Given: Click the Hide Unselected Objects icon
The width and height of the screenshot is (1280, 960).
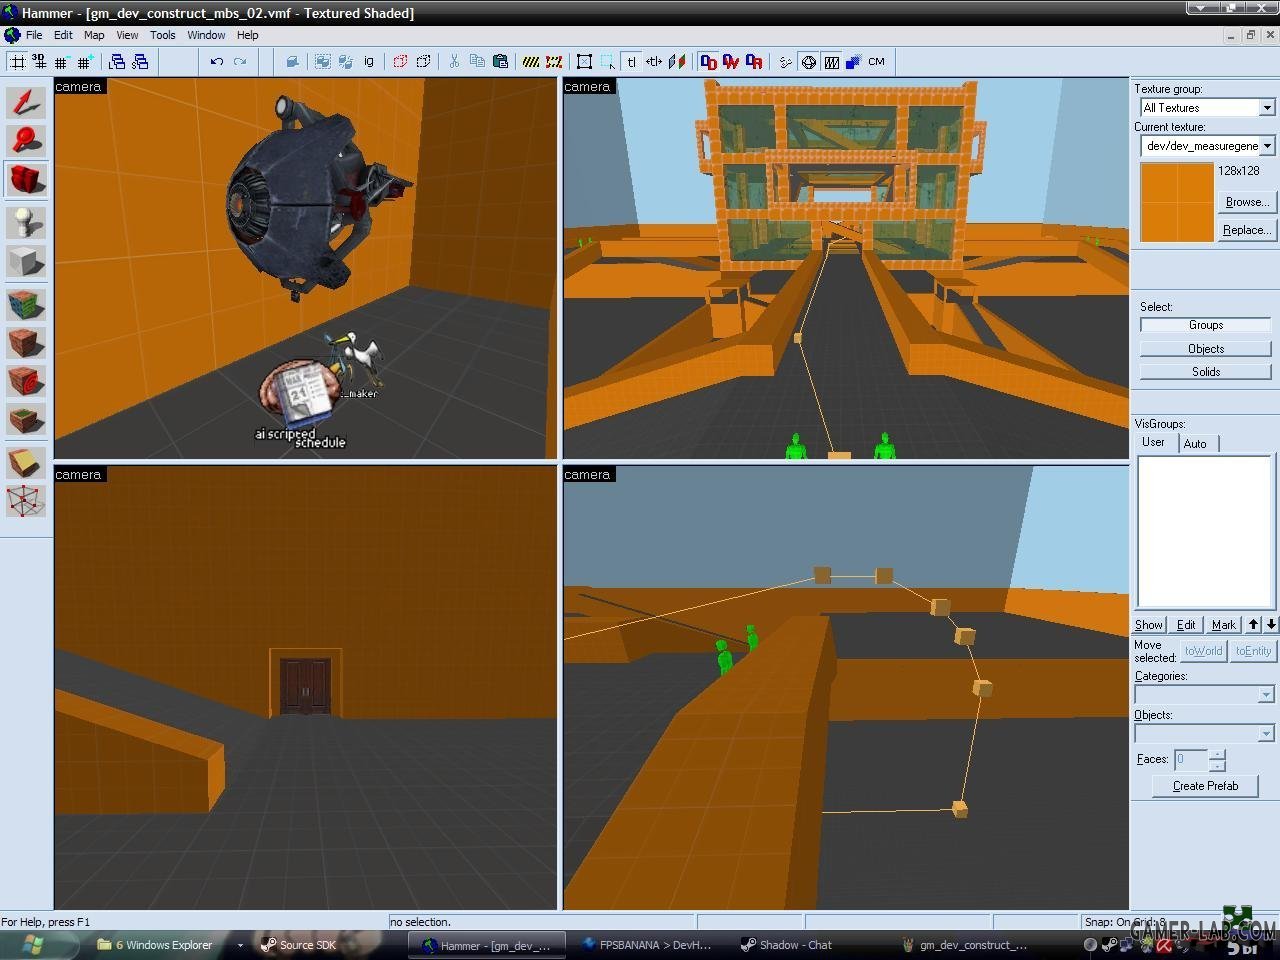Looking at the screenshot, I should (423, 62).
